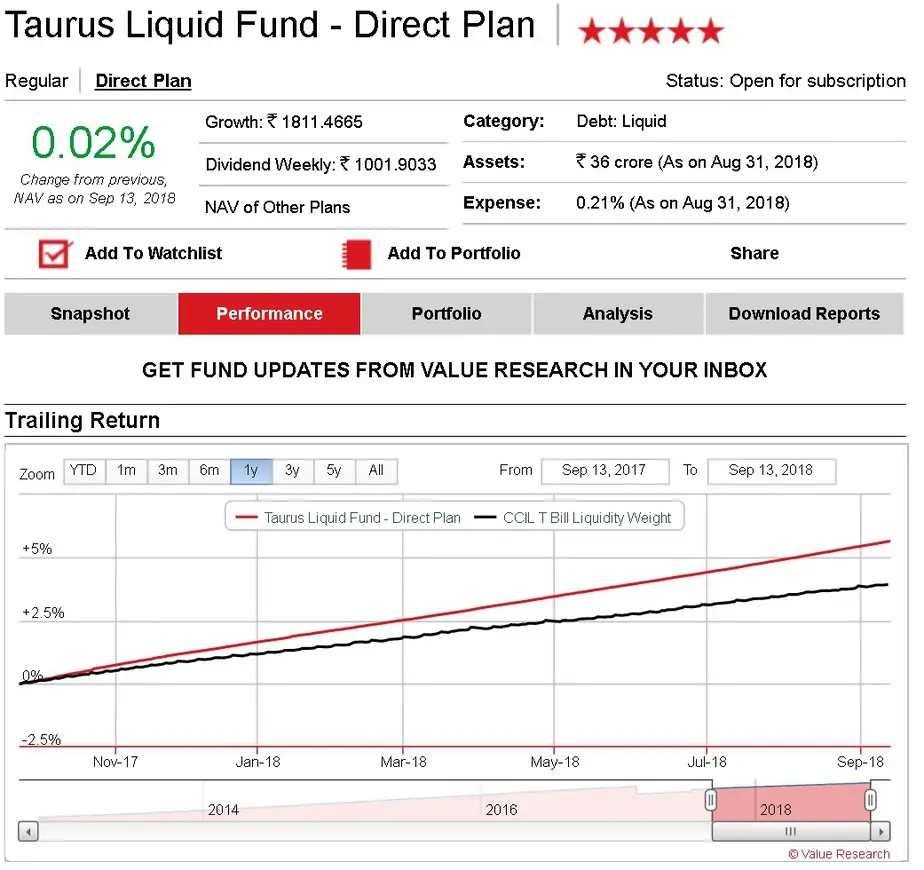
Task: Set chart zoom to YTD
Action: click(84, 471)
